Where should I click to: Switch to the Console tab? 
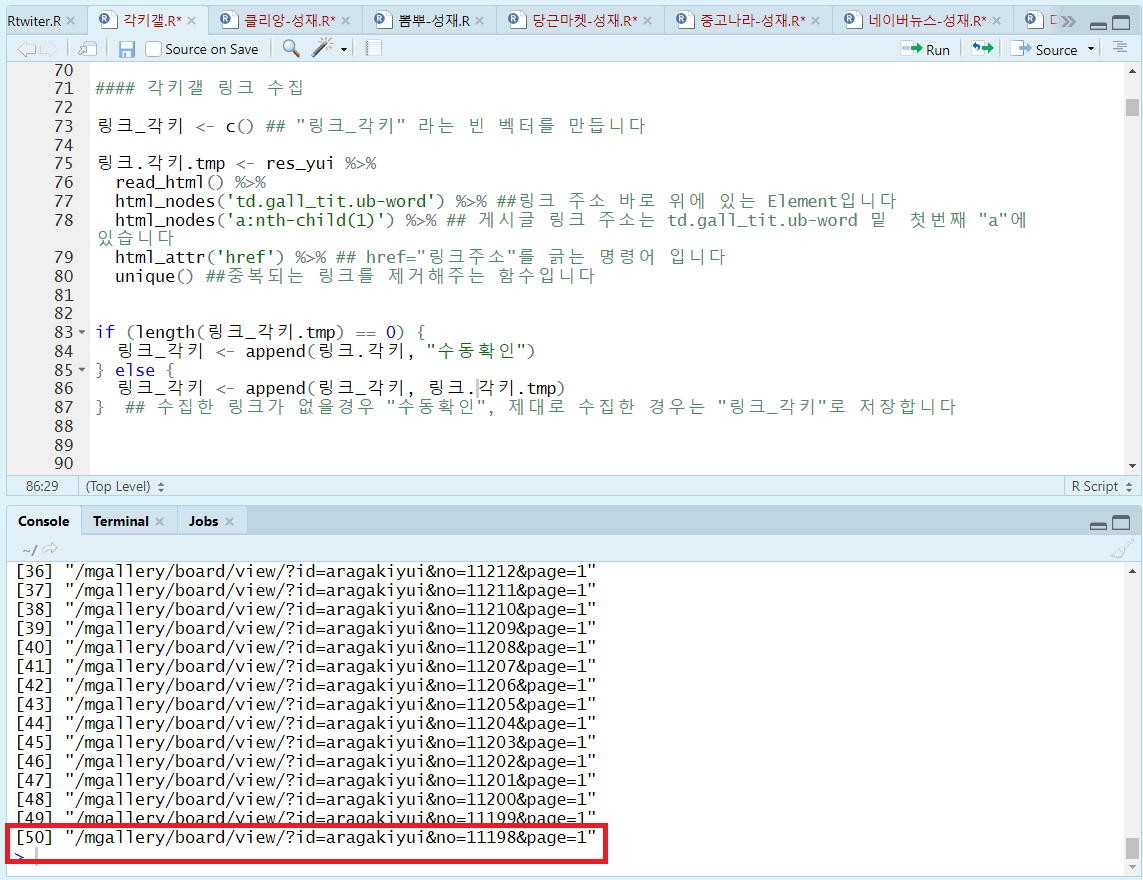click(x=44, y=521)
